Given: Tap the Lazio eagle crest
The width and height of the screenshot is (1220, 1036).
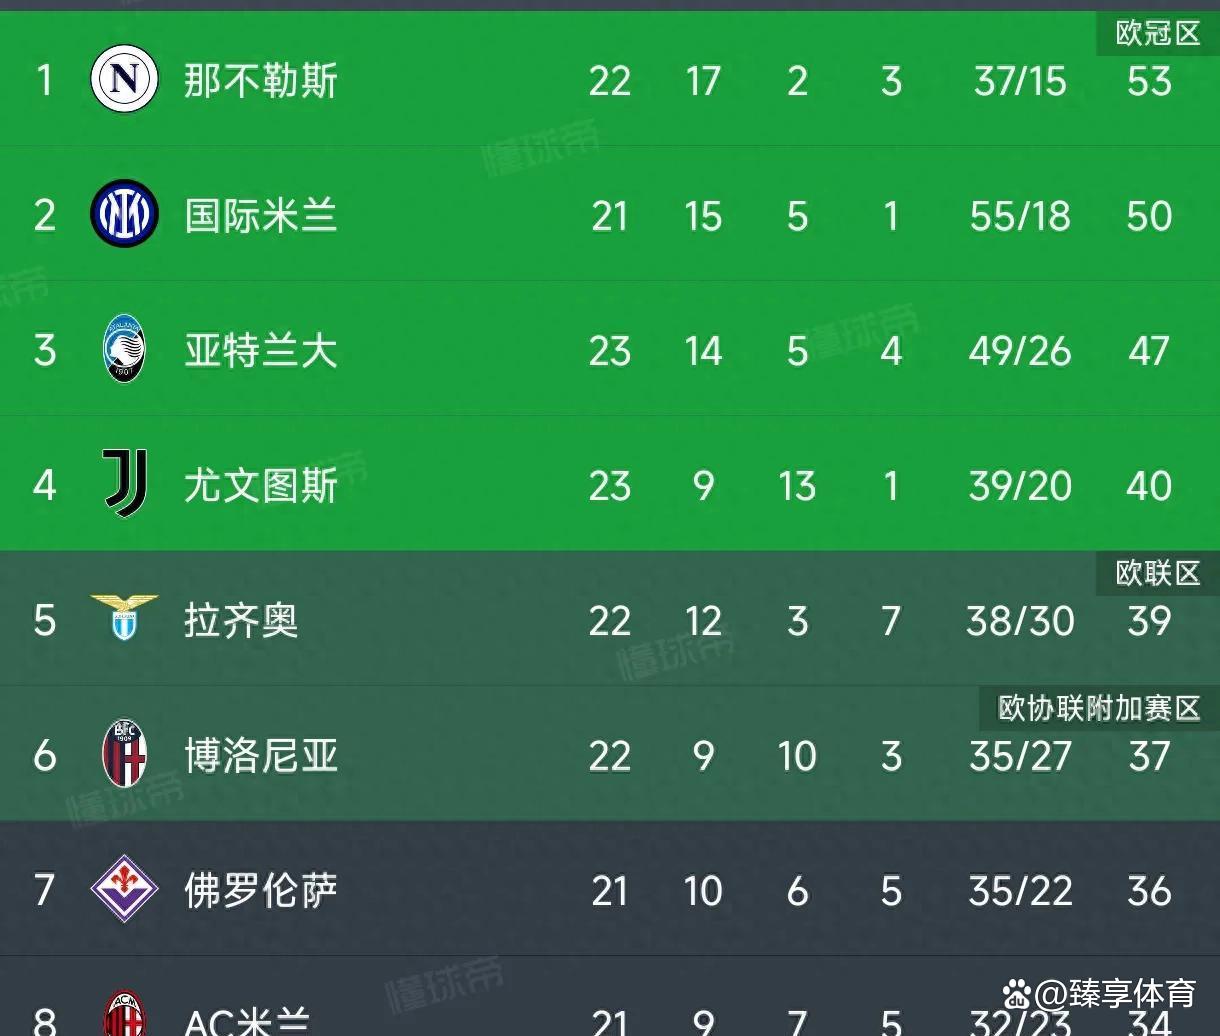Looking at the screenshot, I should 124,616.
